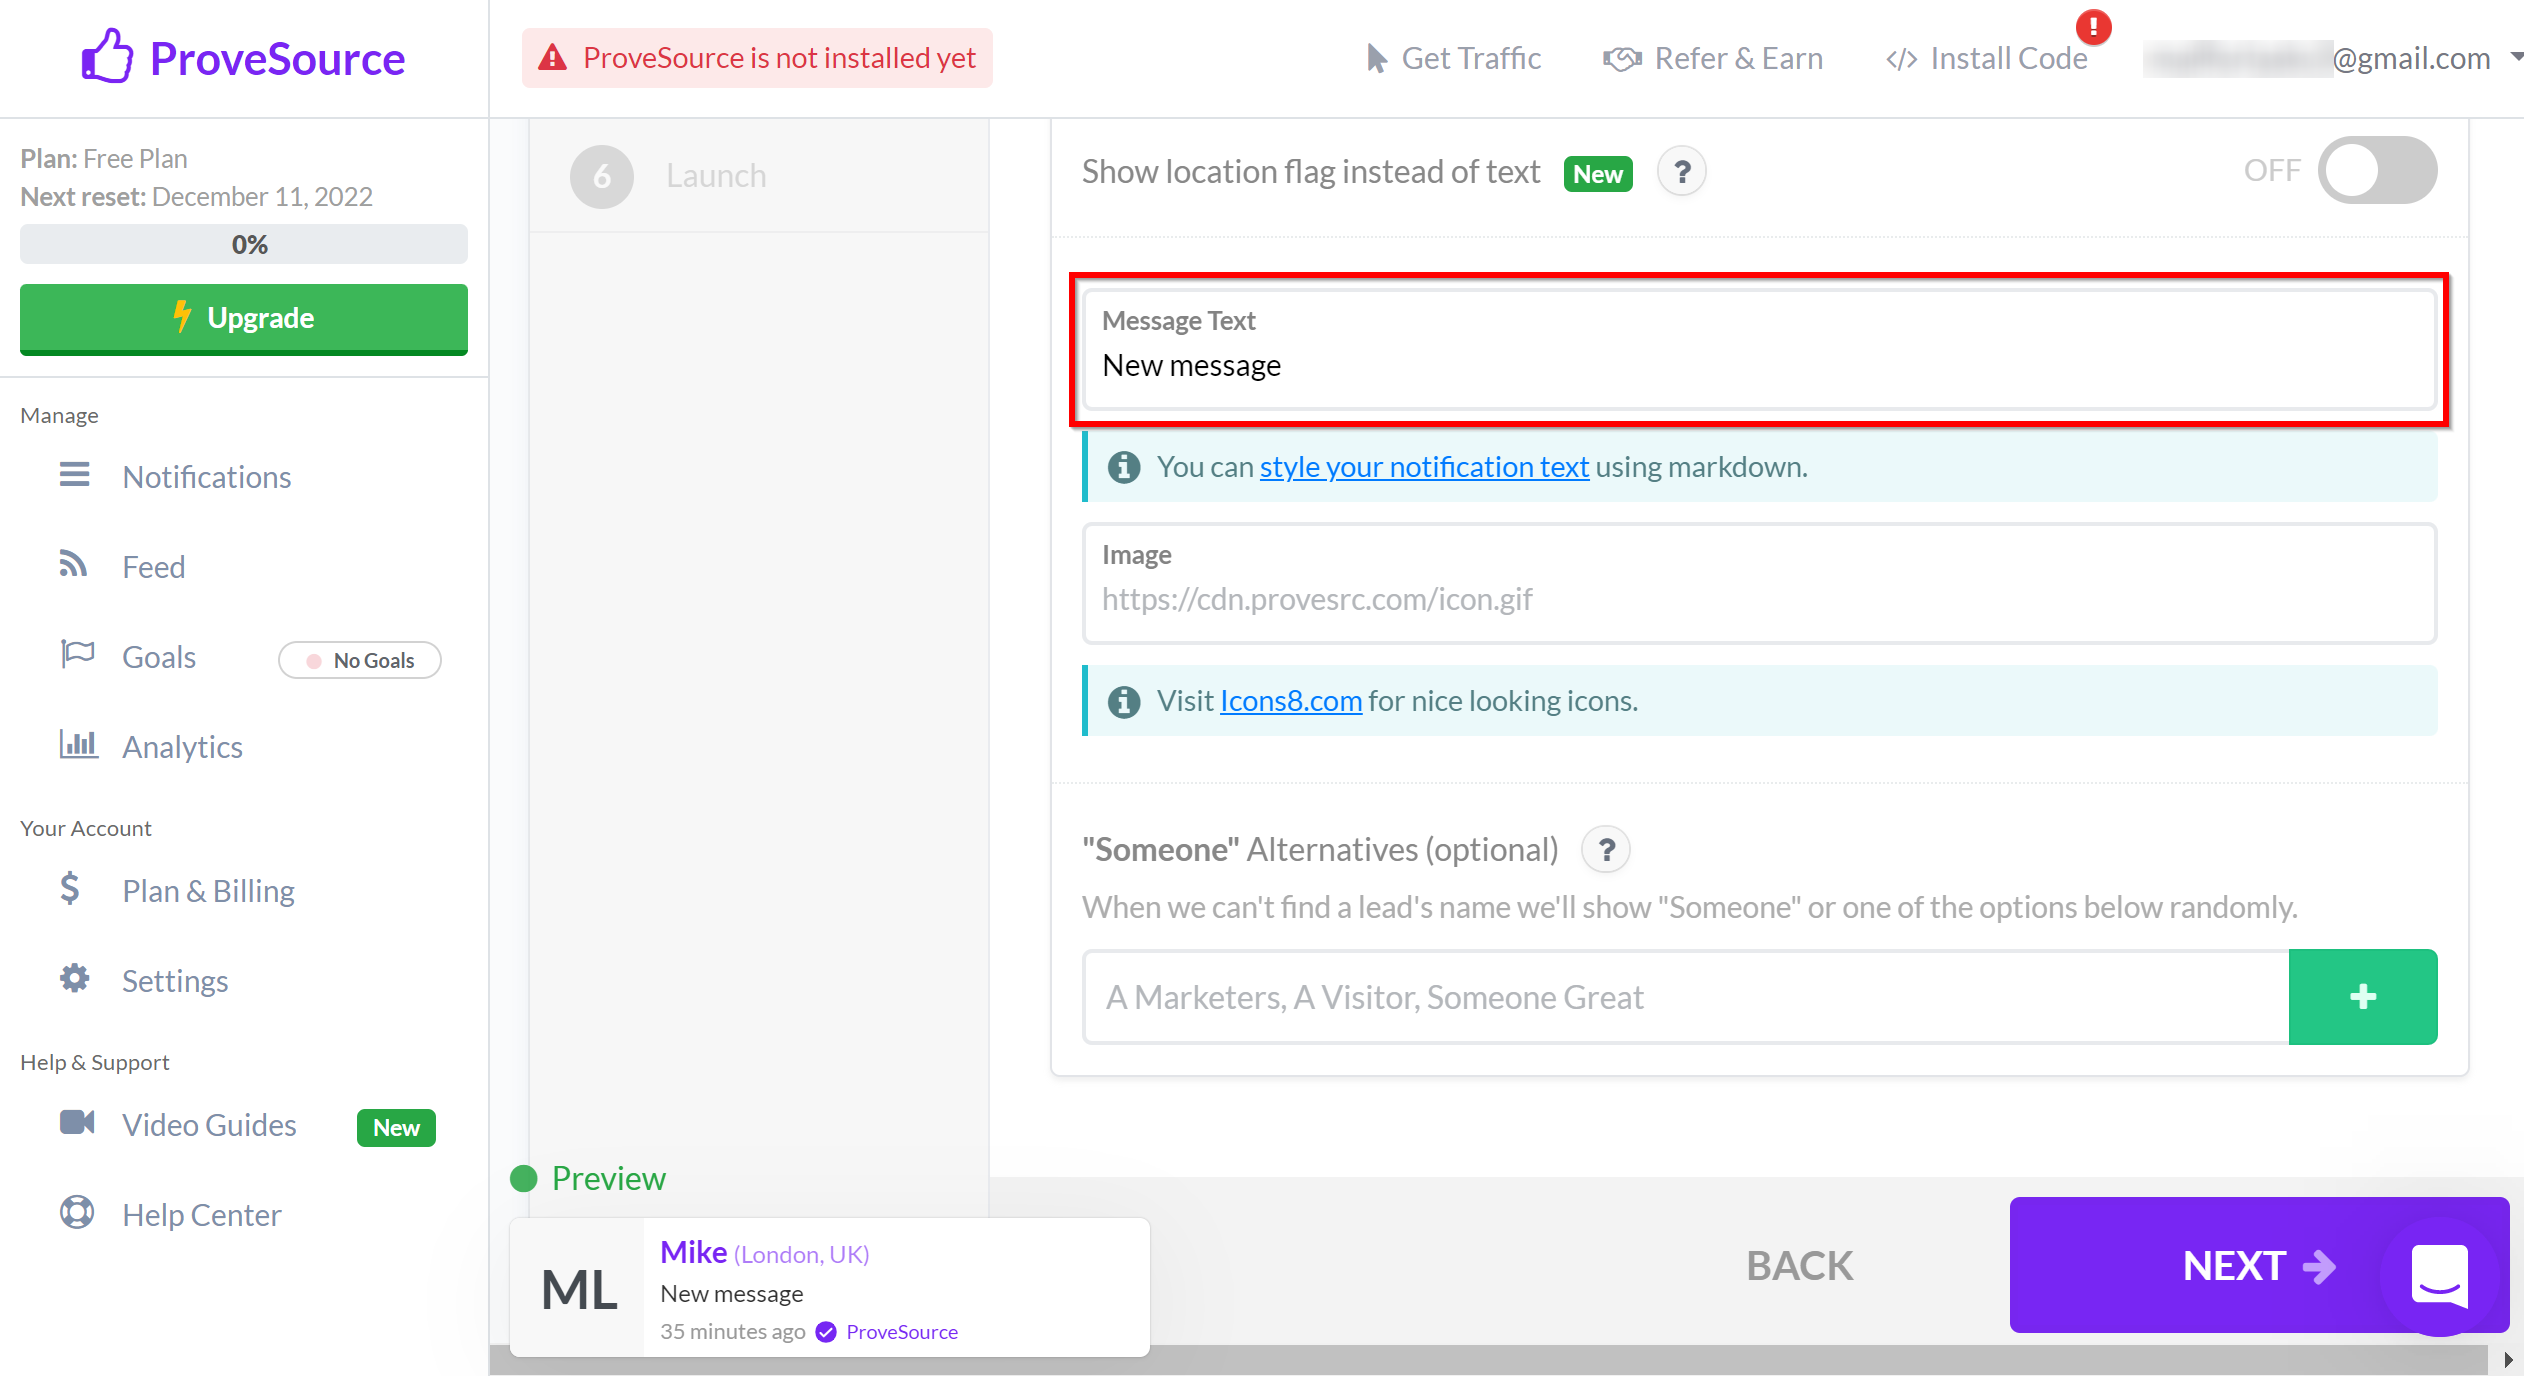2524x1376 pixels.
Task: Open the account email dropdown
Action: click(x=2334, y=59)
